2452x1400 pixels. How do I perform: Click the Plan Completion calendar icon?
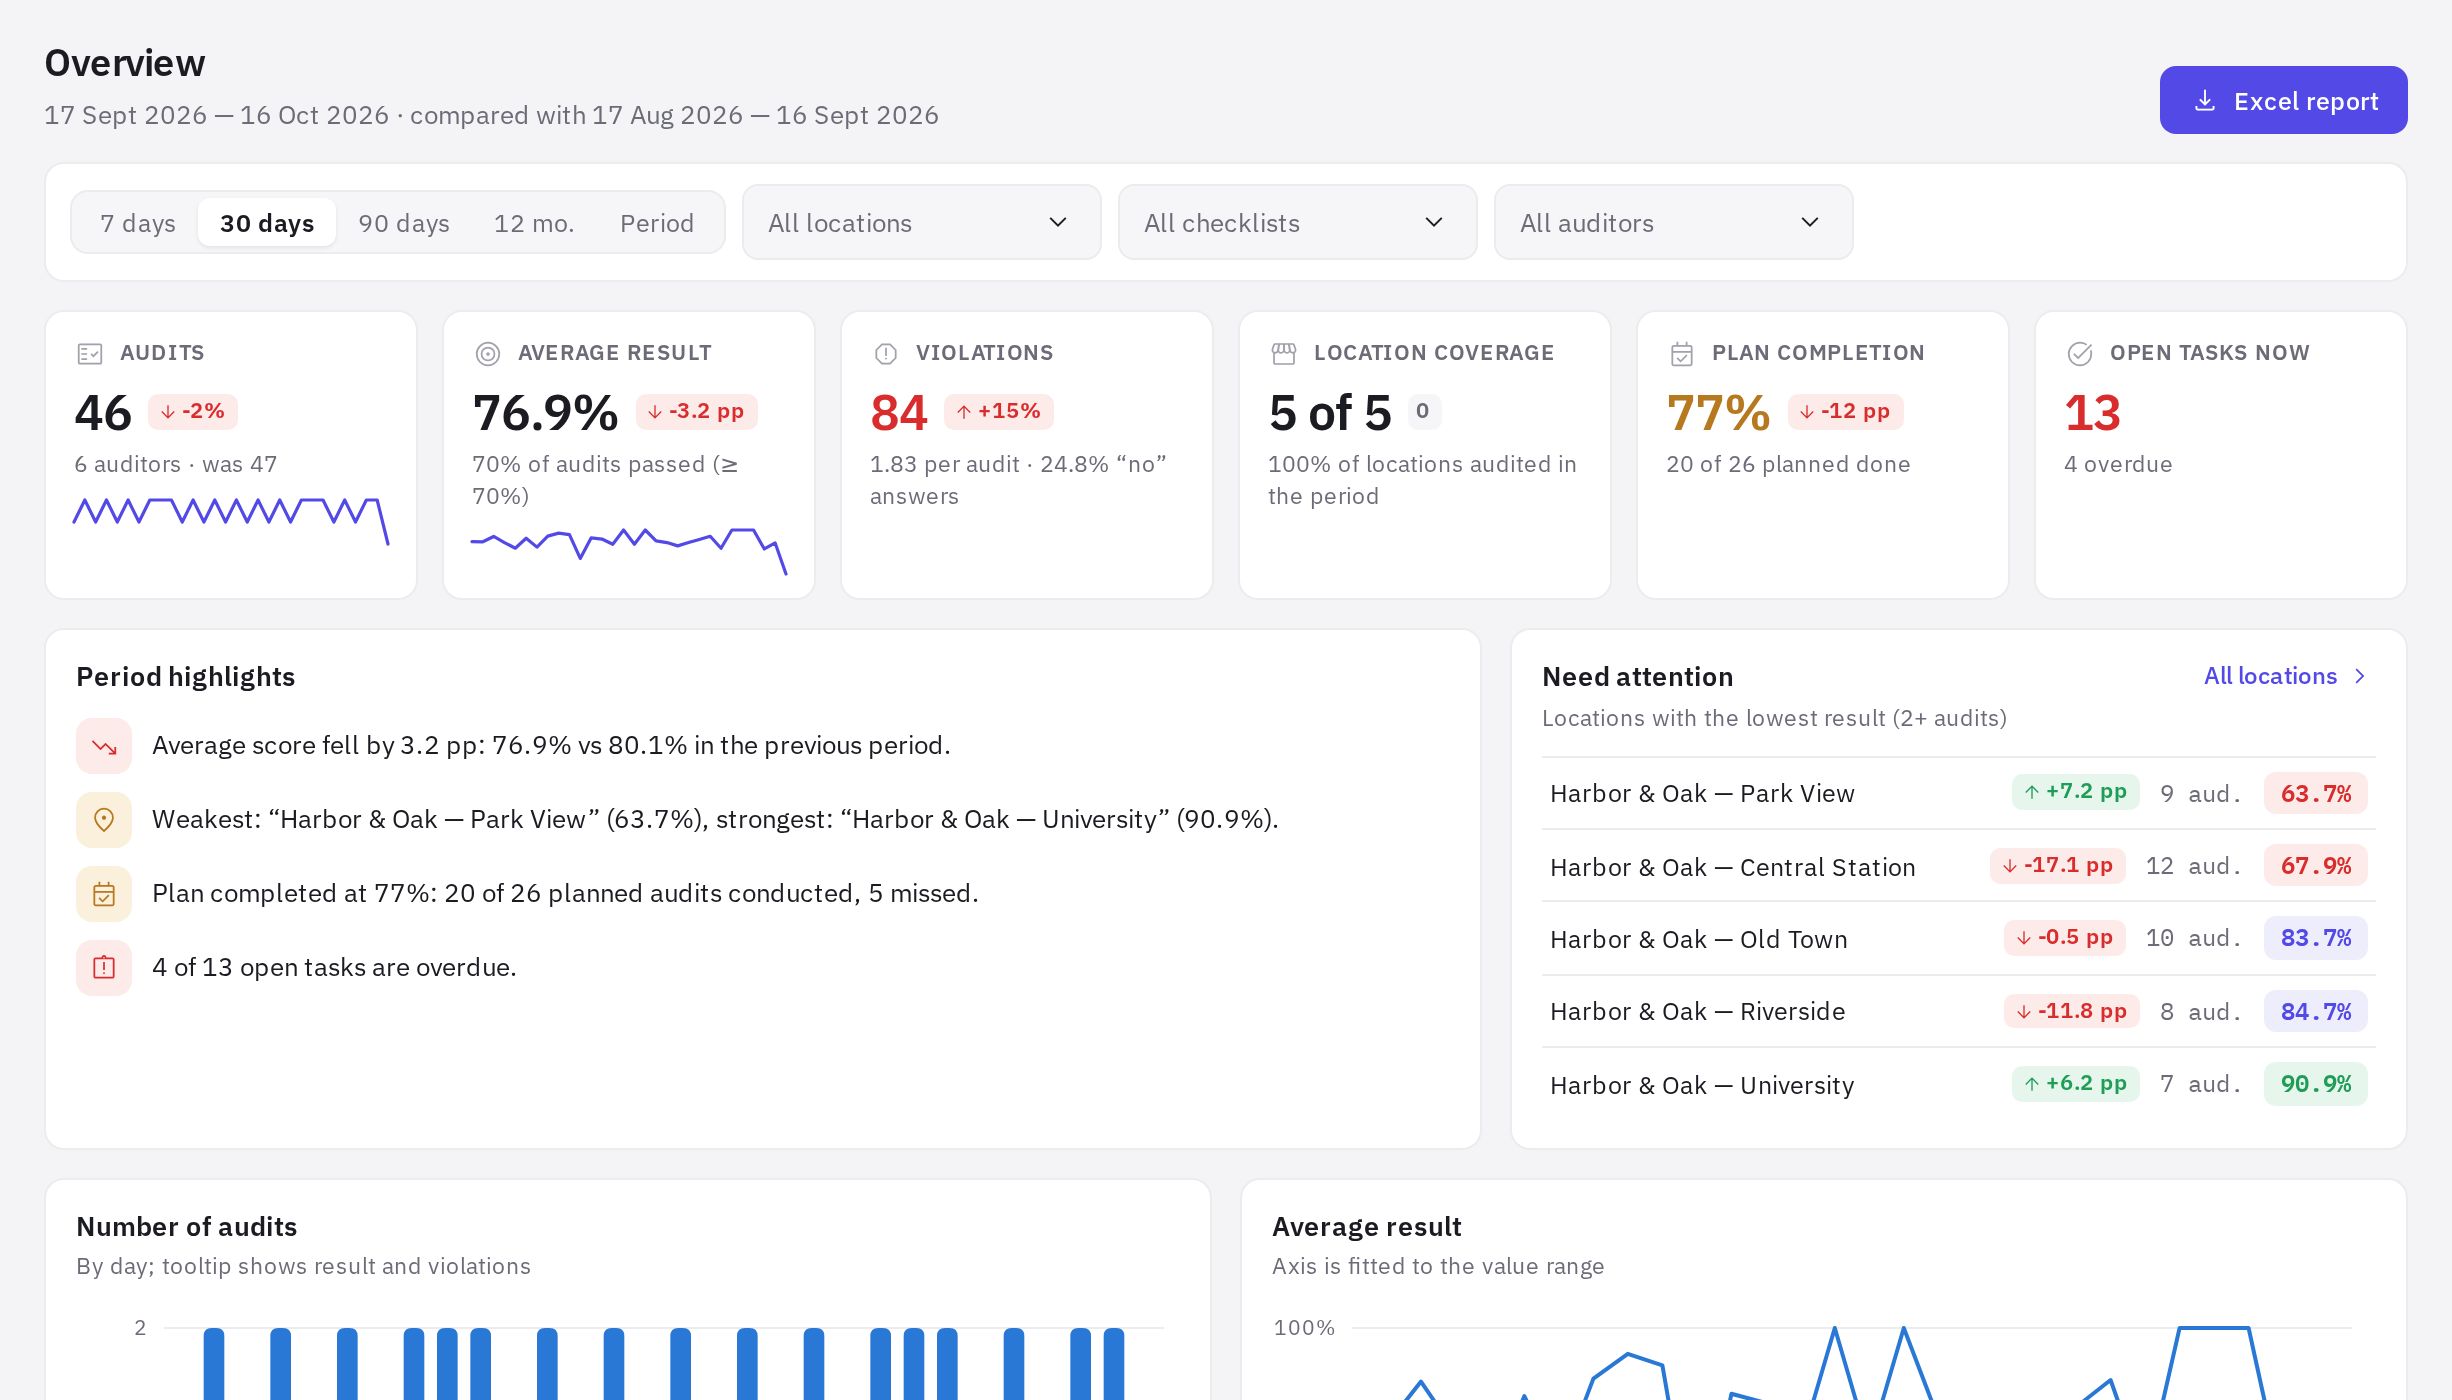1682,353
